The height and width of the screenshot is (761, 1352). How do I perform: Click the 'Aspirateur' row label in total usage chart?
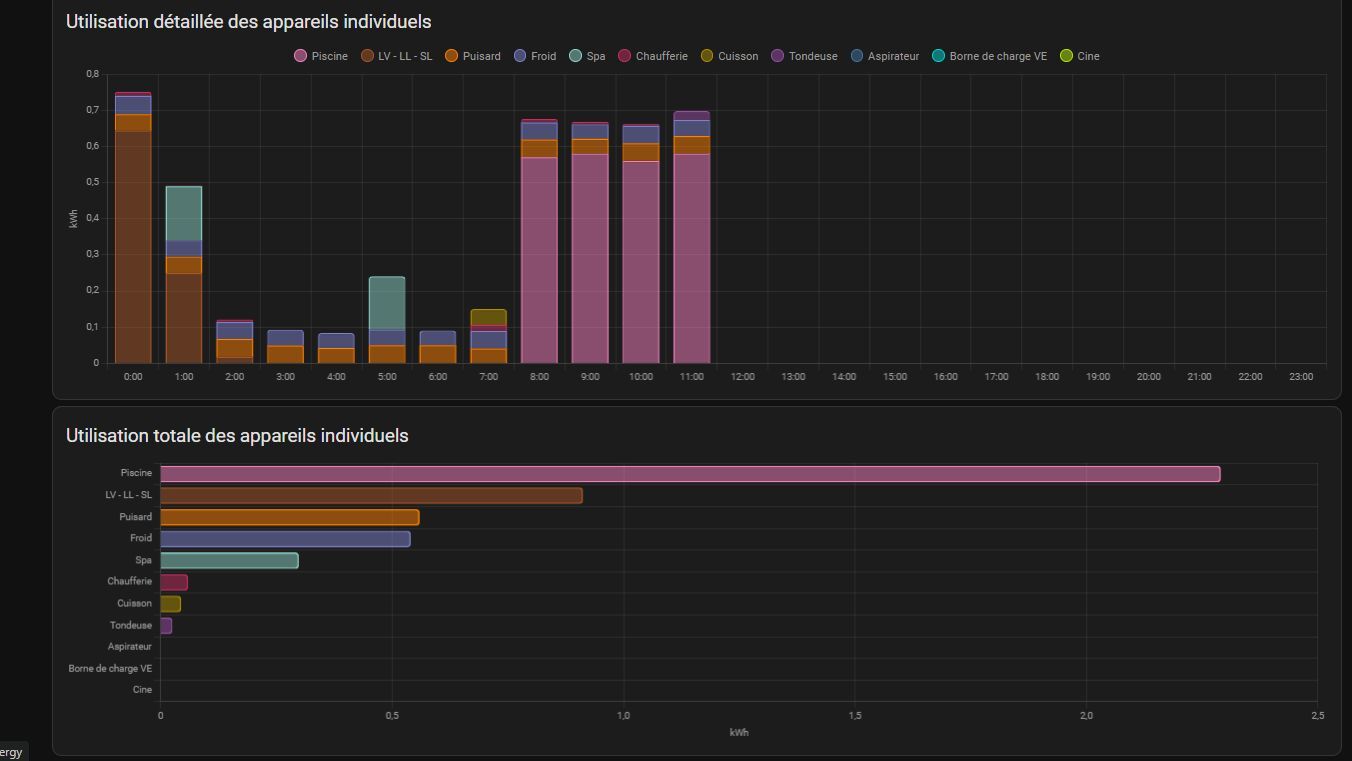tap(130, 647)
